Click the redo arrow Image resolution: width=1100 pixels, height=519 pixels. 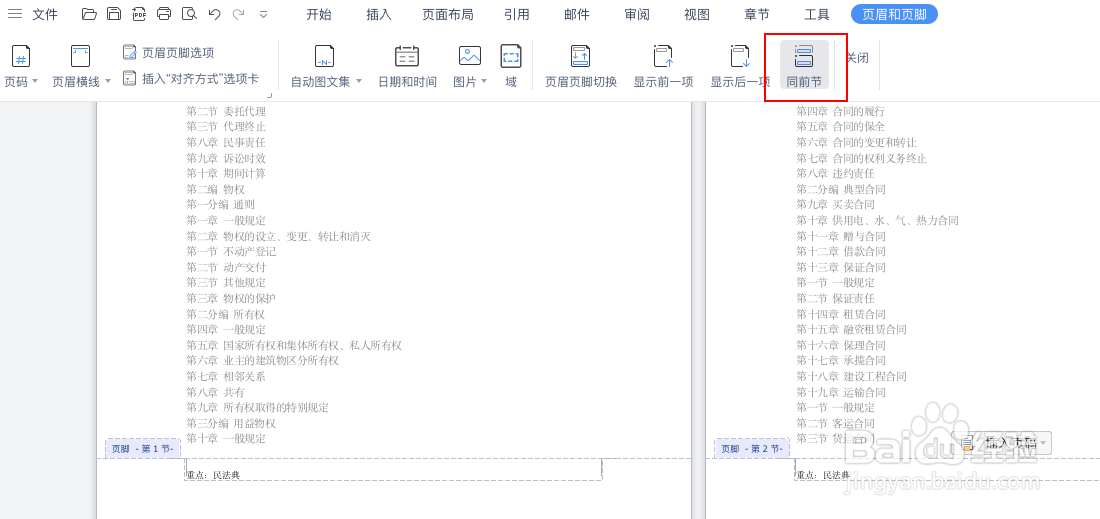239,13
